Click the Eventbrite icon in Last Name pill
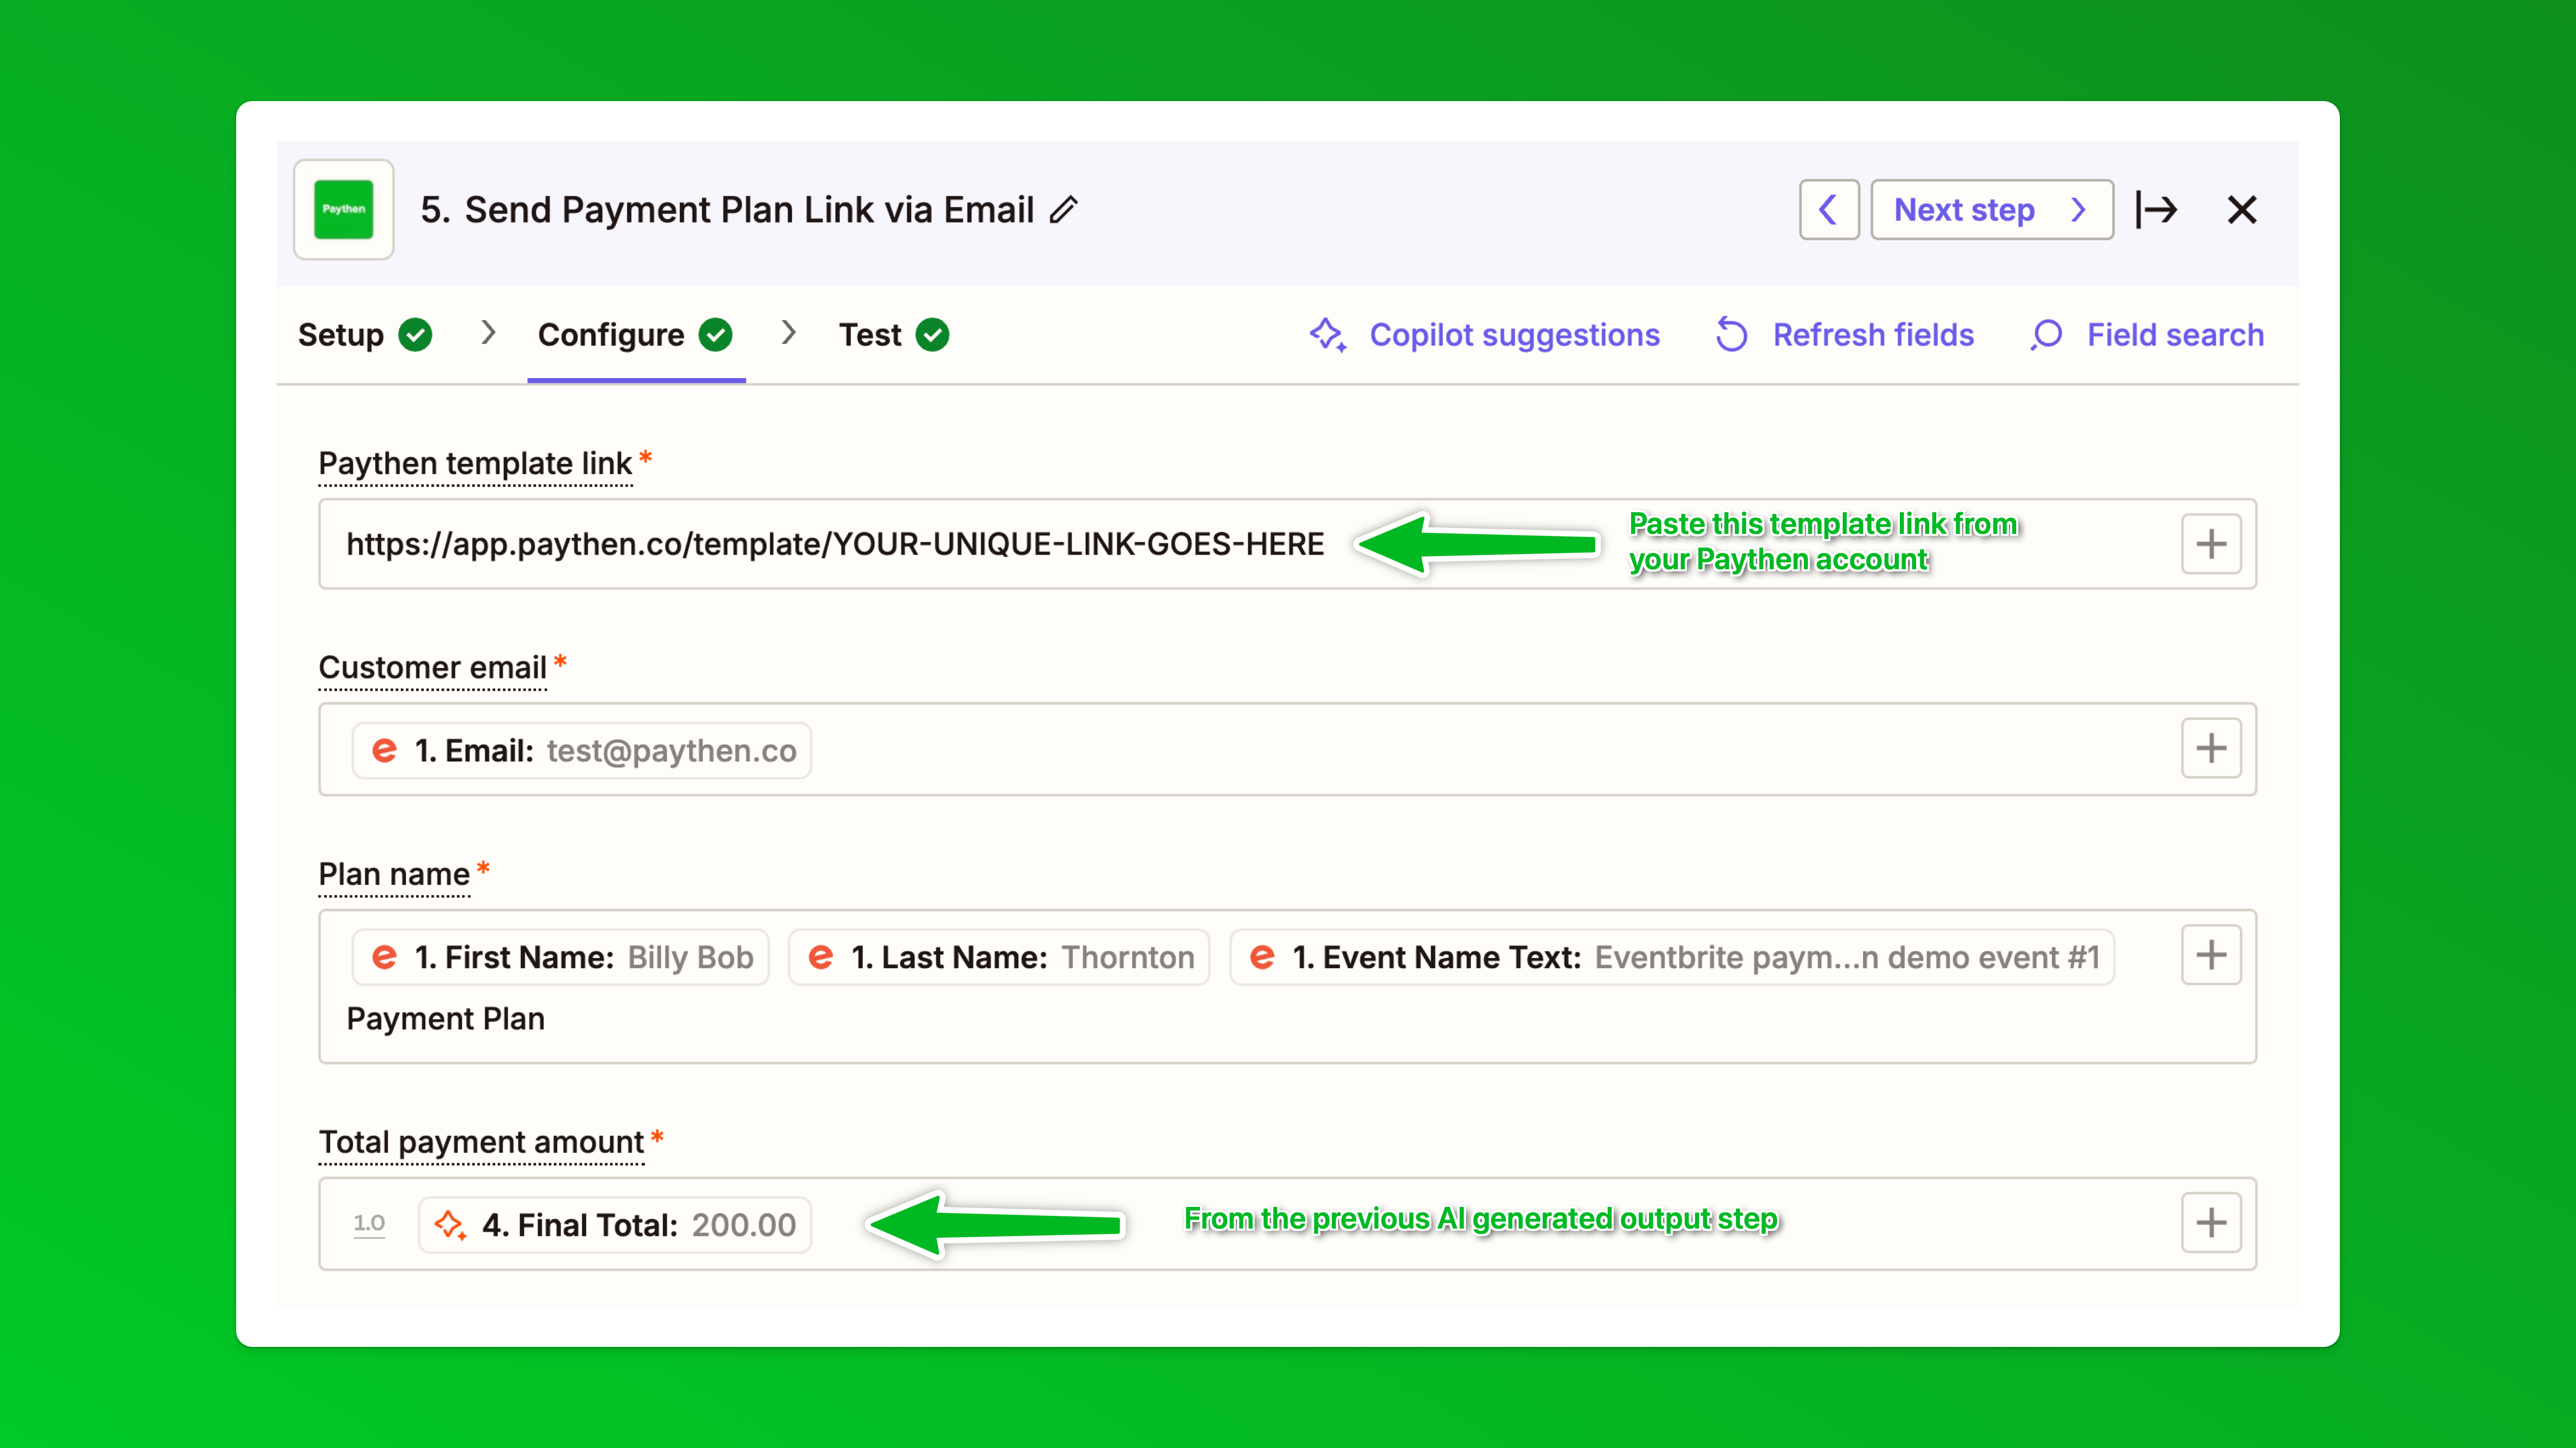Image resolution: width=2576 pixels, height=1448 pixels. click(x=821, y=957)
